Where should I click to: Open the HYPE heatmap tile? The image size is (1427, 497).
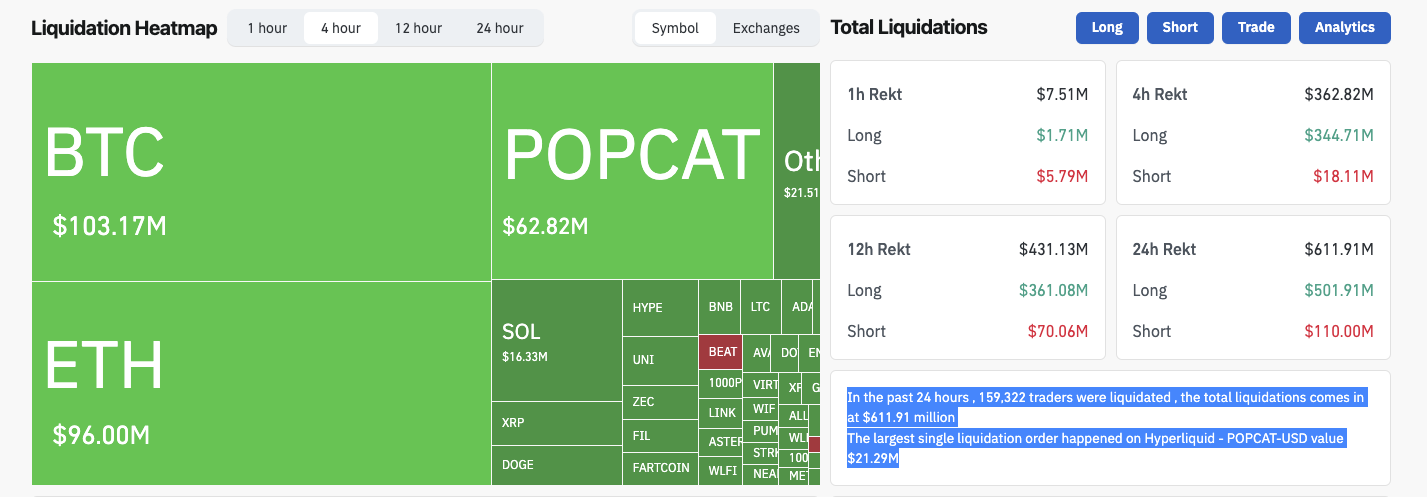[660, 308]
